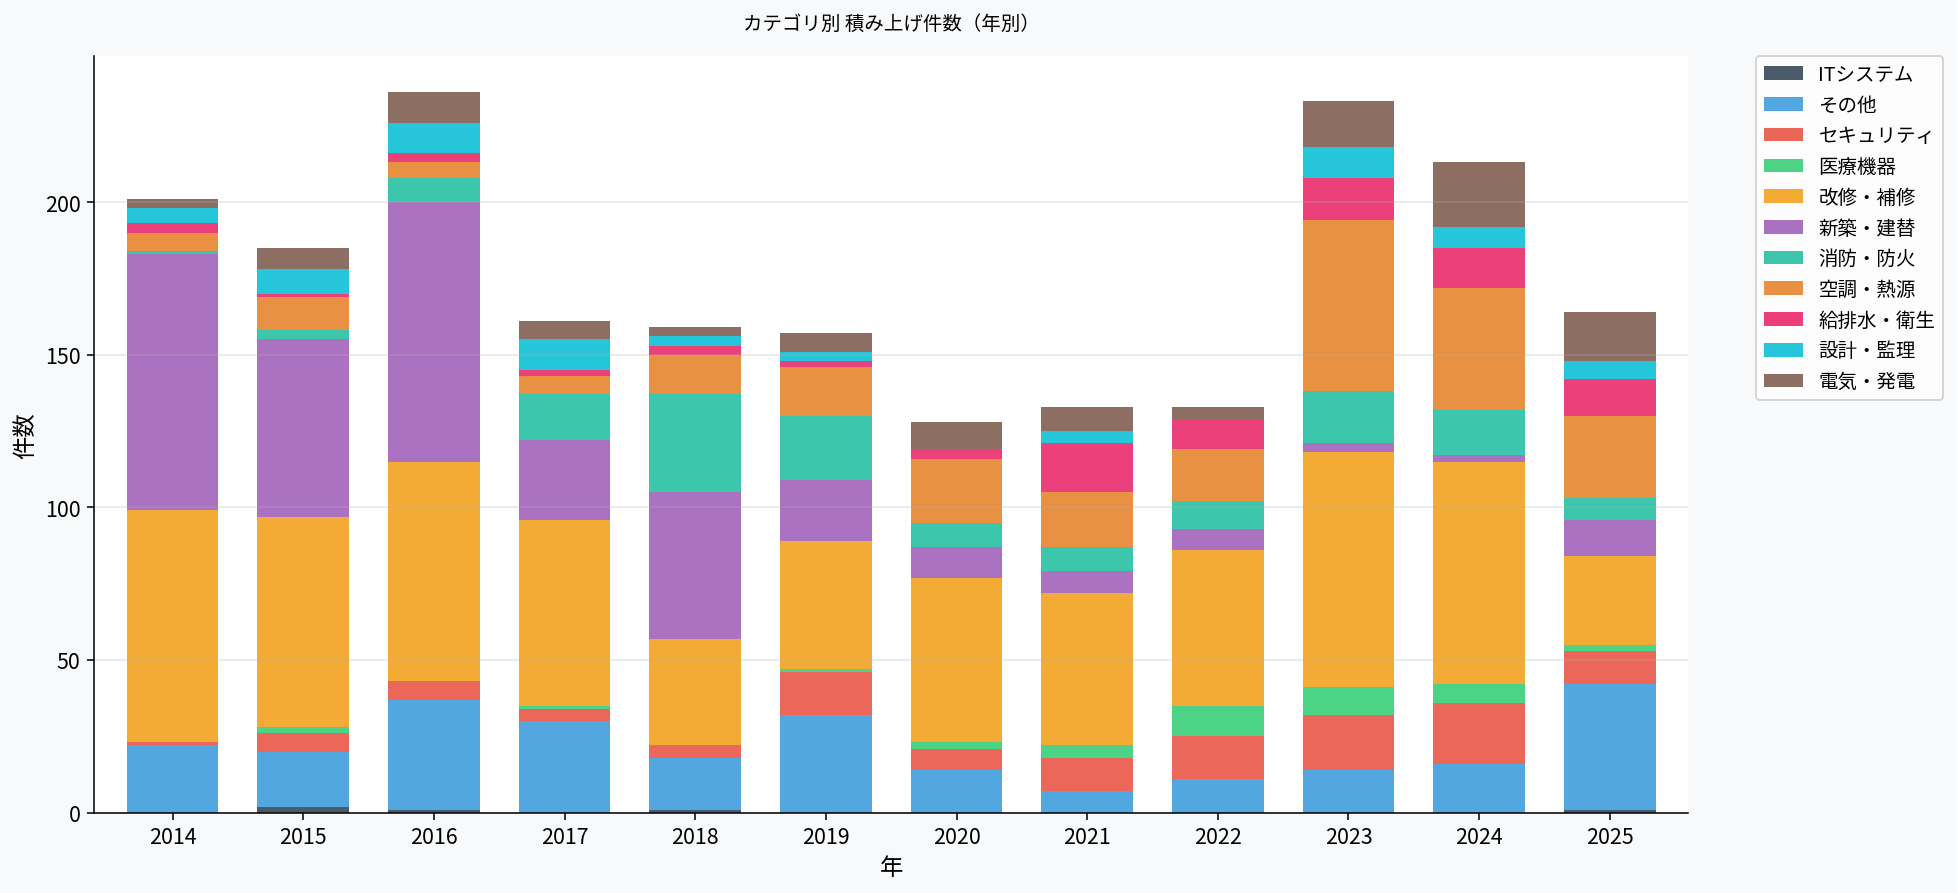The width and height of the screenshot is (1957, 893).
Task: Click the セキュリティ legend color swatch
Action: pos(1783,135)
